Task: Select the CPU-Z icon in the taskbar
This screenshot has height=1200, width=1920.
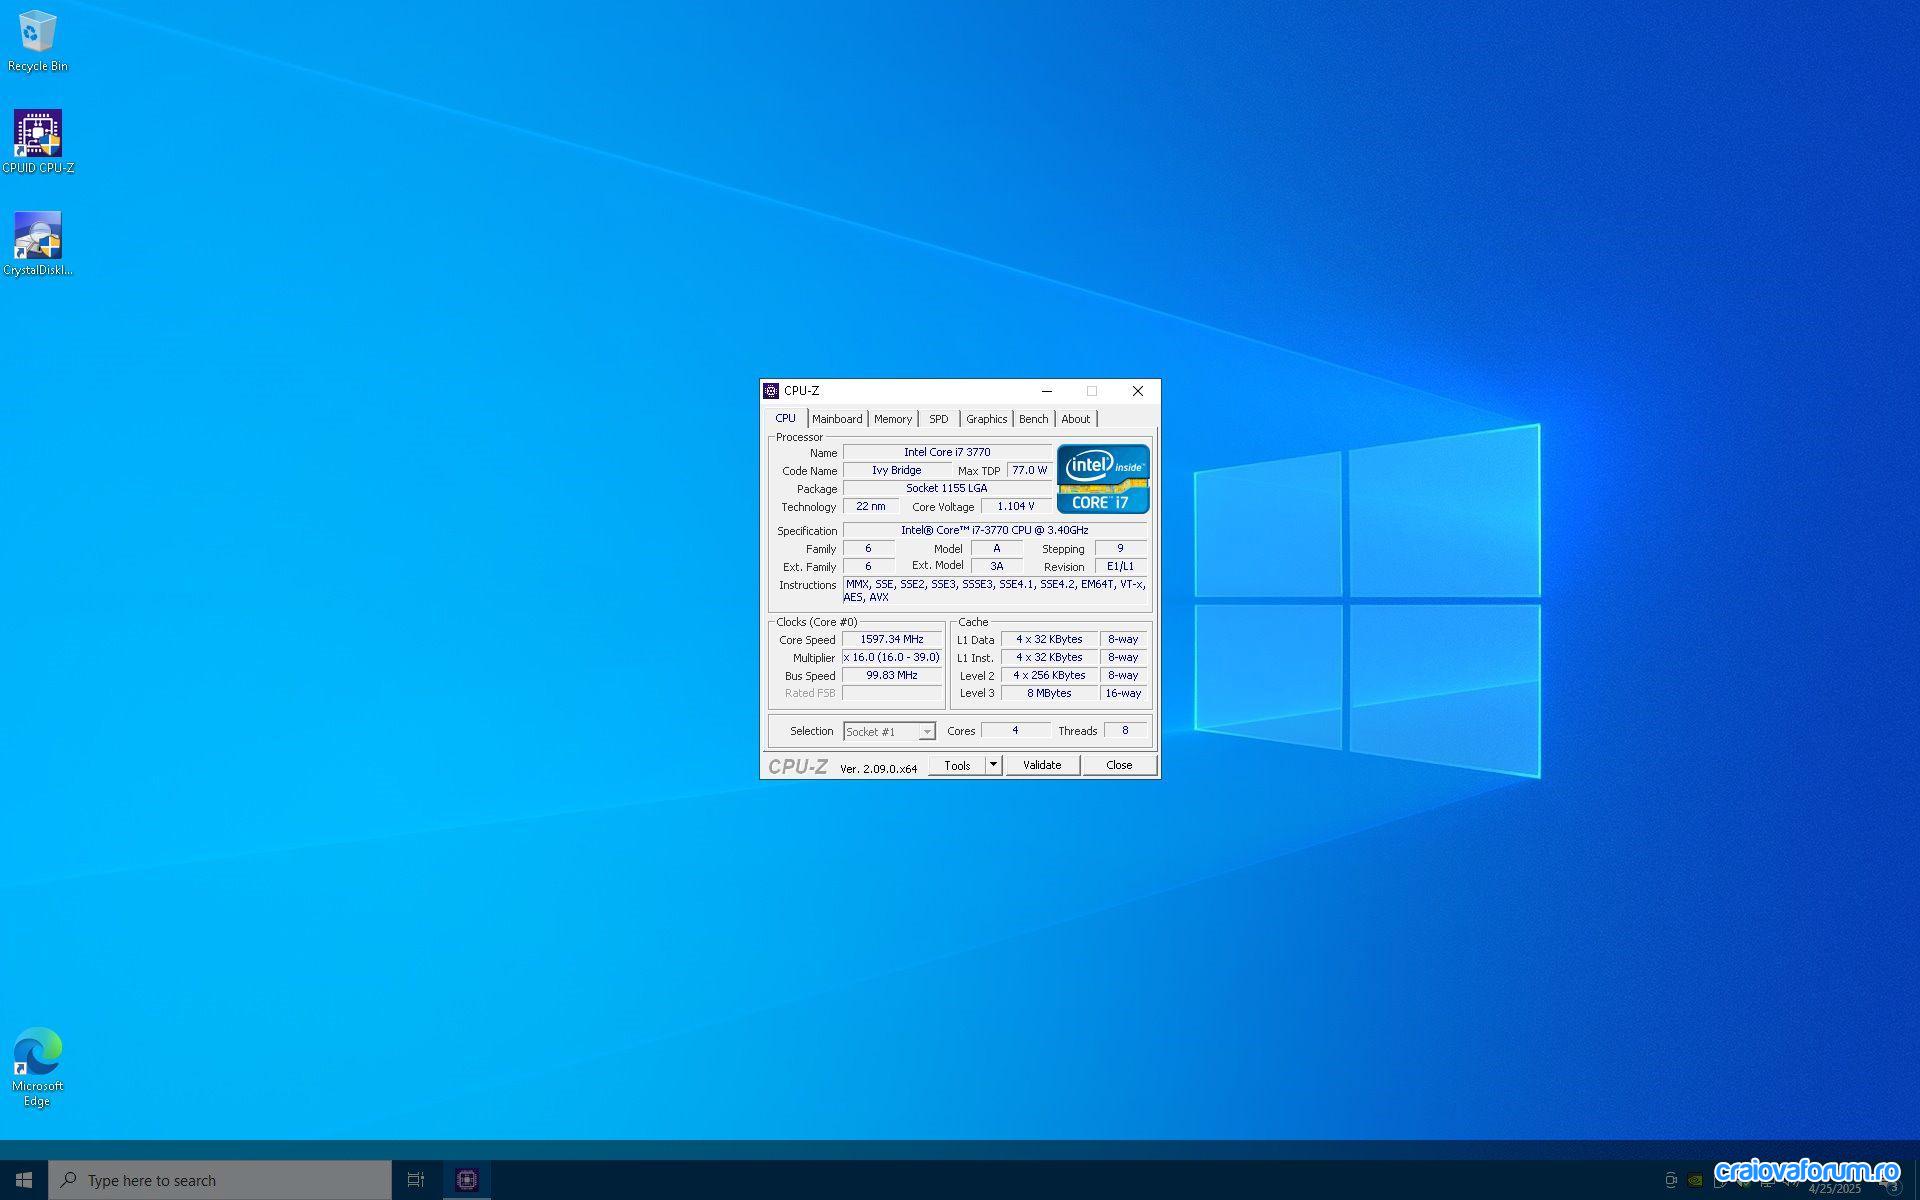Action: point(467,1180)
